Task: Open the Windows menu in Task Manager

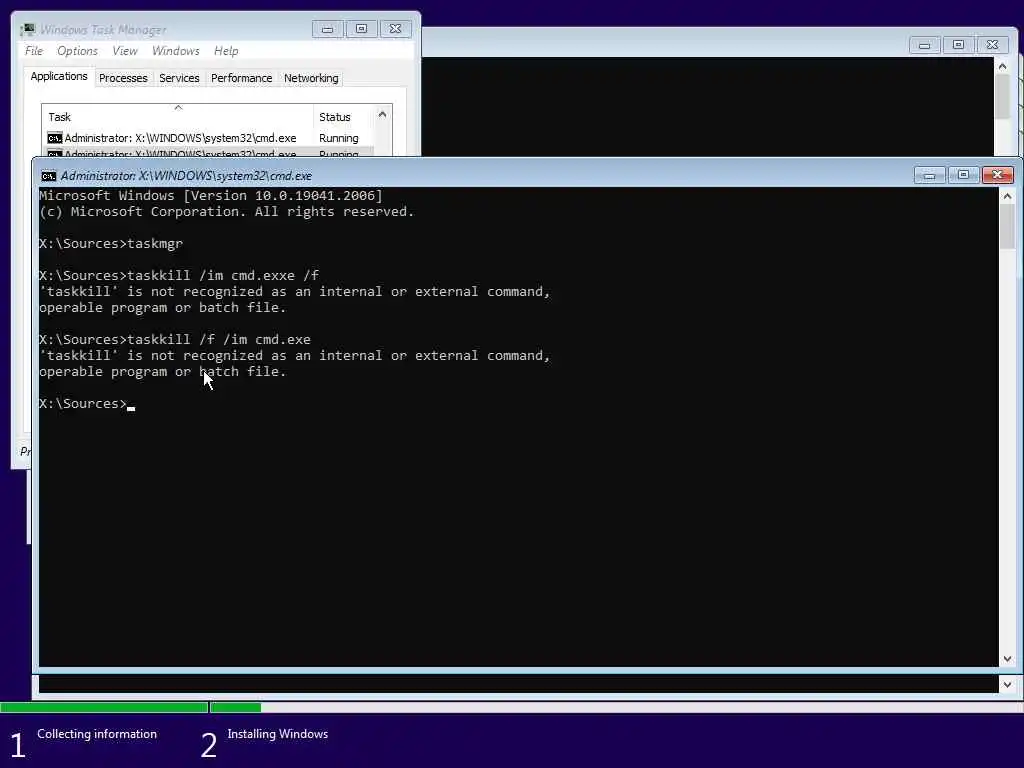Action: tap(176, 51)
